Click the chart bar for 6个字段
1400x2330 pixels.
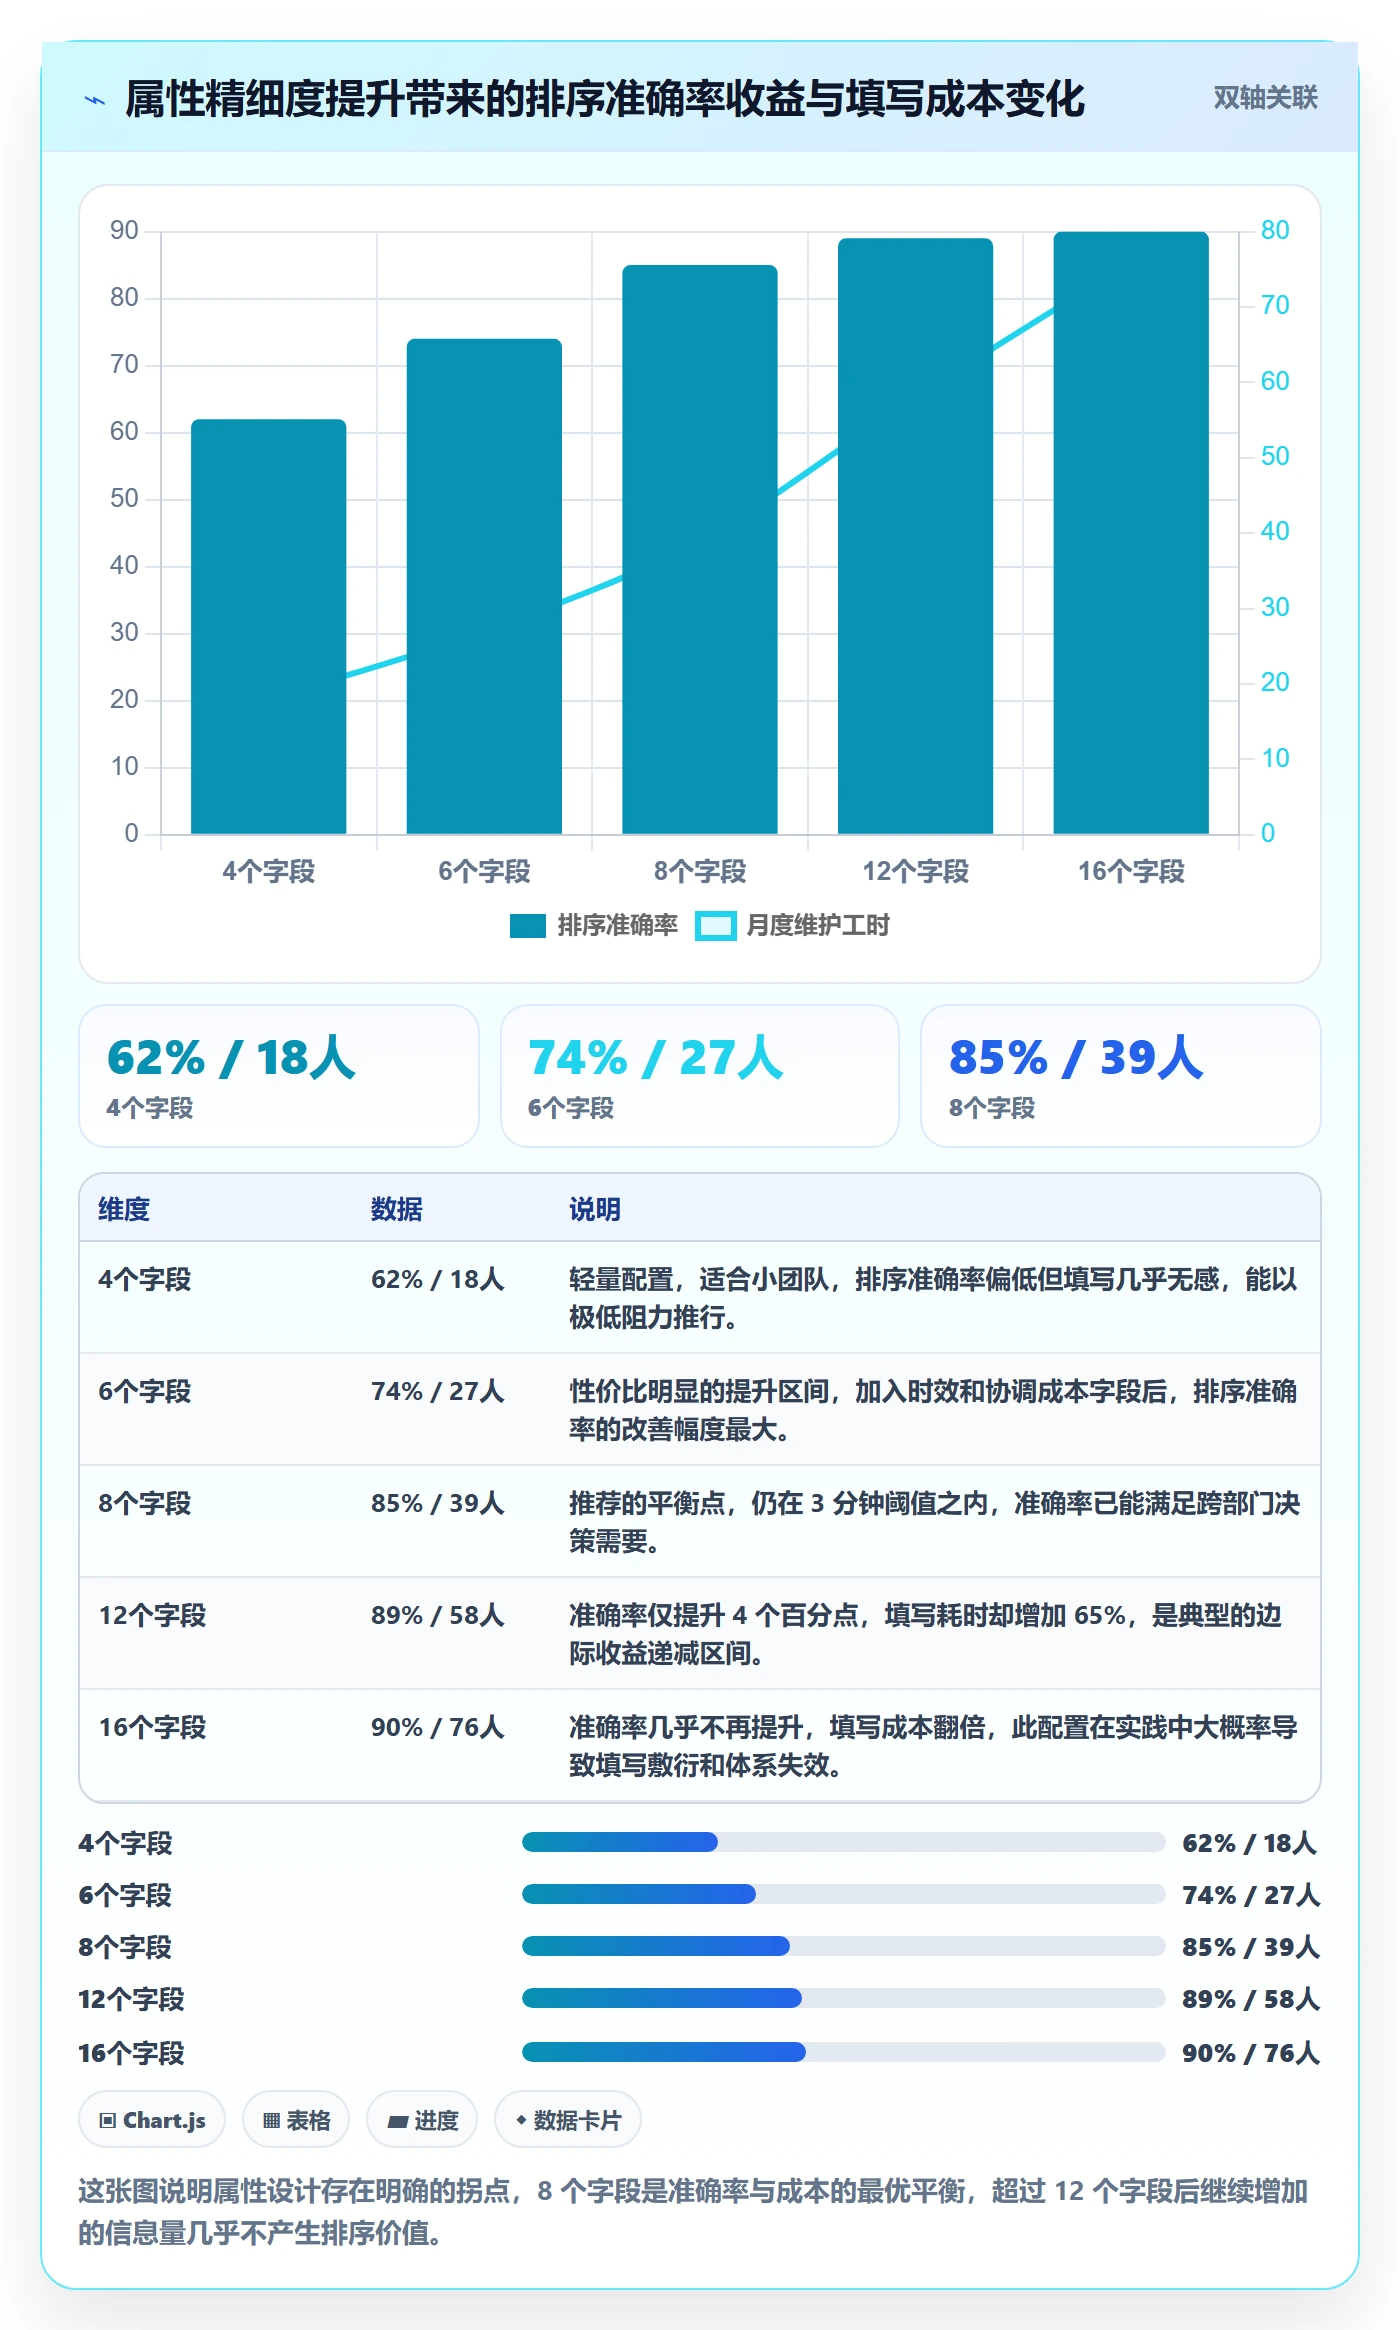484,586
